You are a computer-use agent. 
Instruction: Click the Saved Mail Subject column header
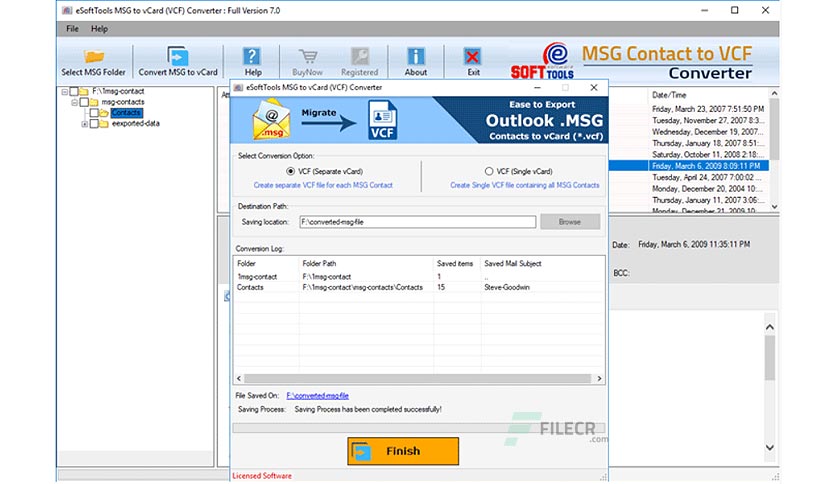coord(512,263)
